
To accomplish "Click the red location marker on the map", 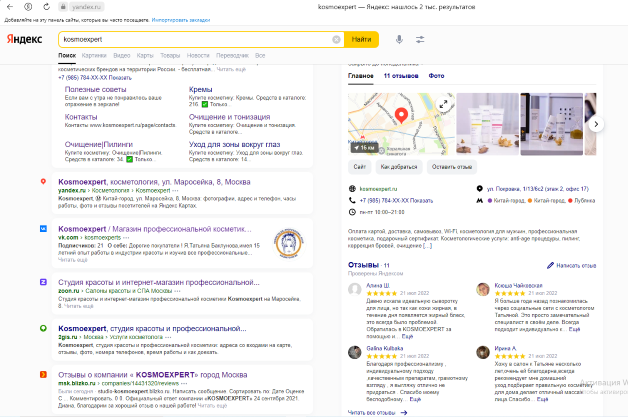I will [x=401, y=115].
